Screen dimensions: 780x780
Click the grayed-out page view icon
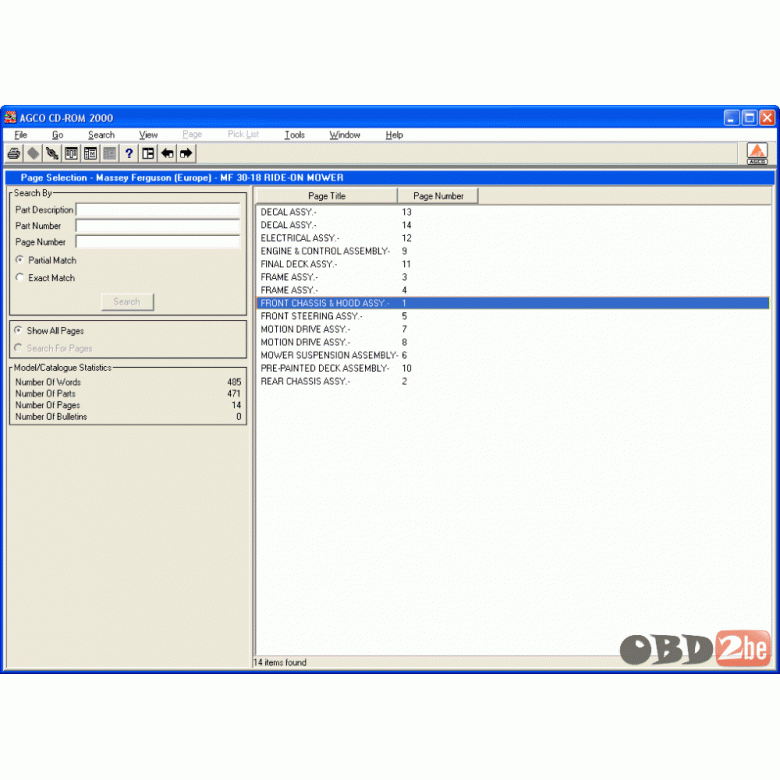[x=109, y=154]
